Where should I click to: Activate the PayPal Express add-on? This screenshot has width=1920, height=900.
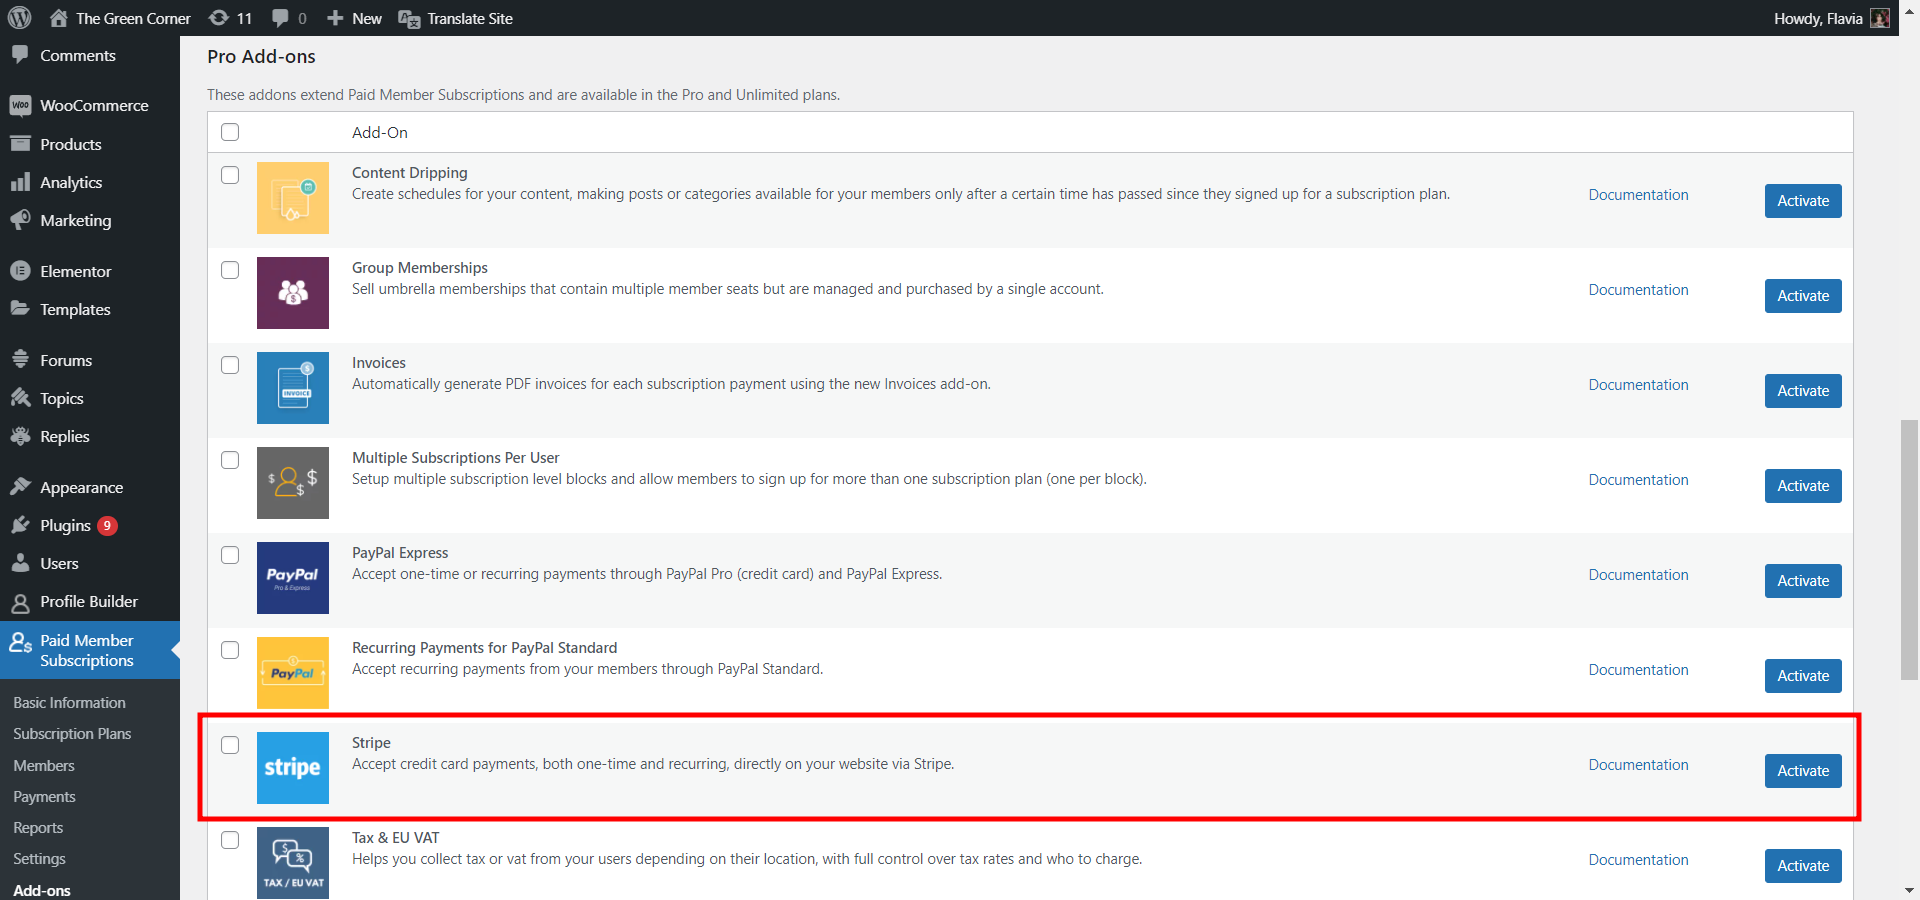pyautogui.click(x=1803, y=581)
